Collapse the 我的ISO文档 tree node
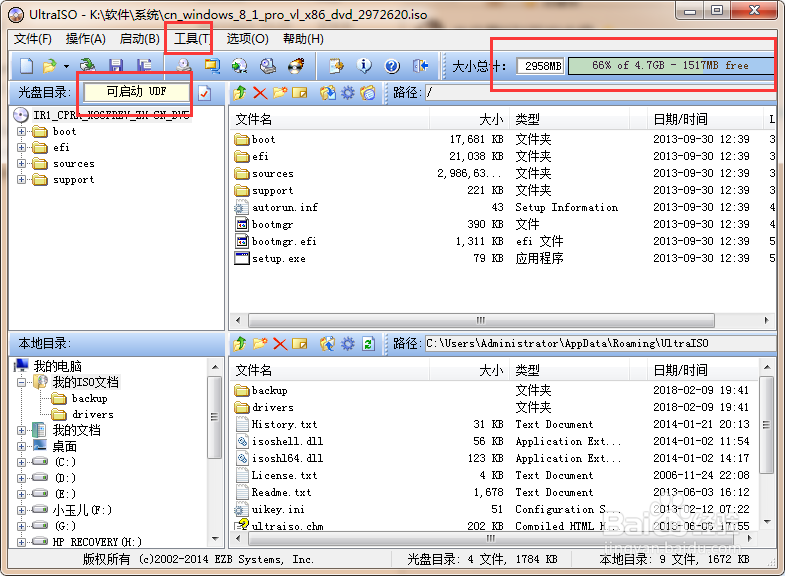 [x=21, y=382]
